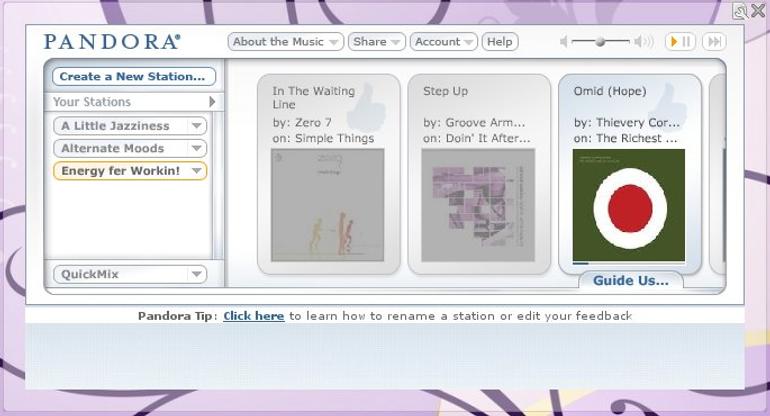
Task: Click the low volume speaker icon
Action: click(564, 42)
